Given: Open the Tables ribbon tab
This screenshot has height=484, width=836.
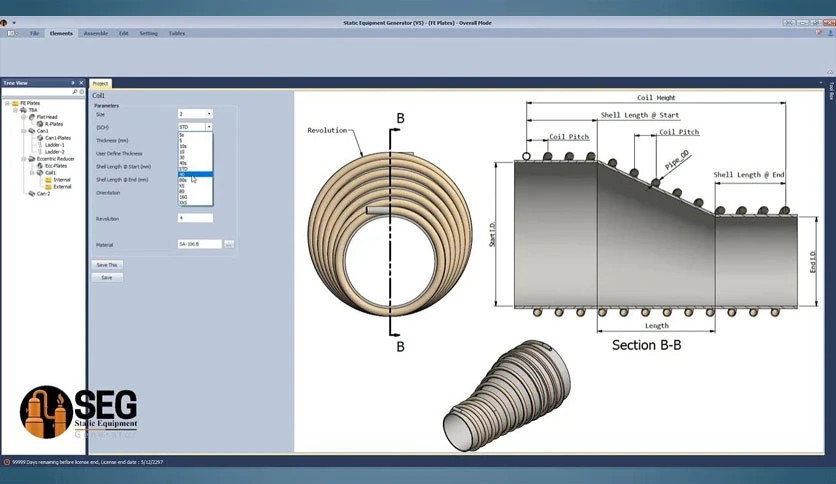Looking at the screenshot, I should click(177, 33).
